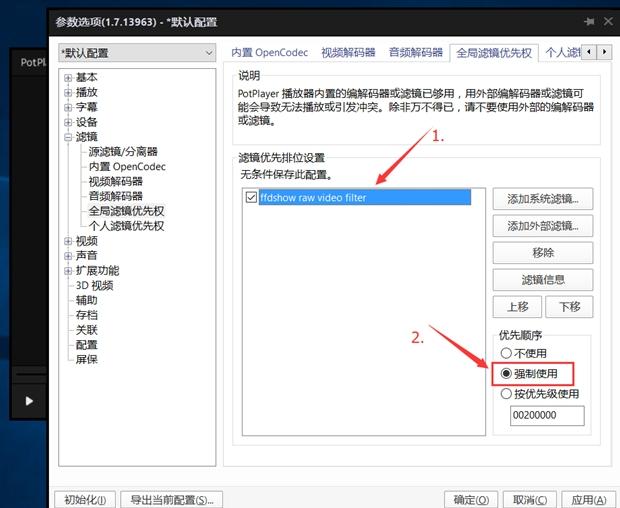Open the partially hidden 个人滤镜 tab
The image size is (620, 508).
pyautogui.click(x=563, y=53)
